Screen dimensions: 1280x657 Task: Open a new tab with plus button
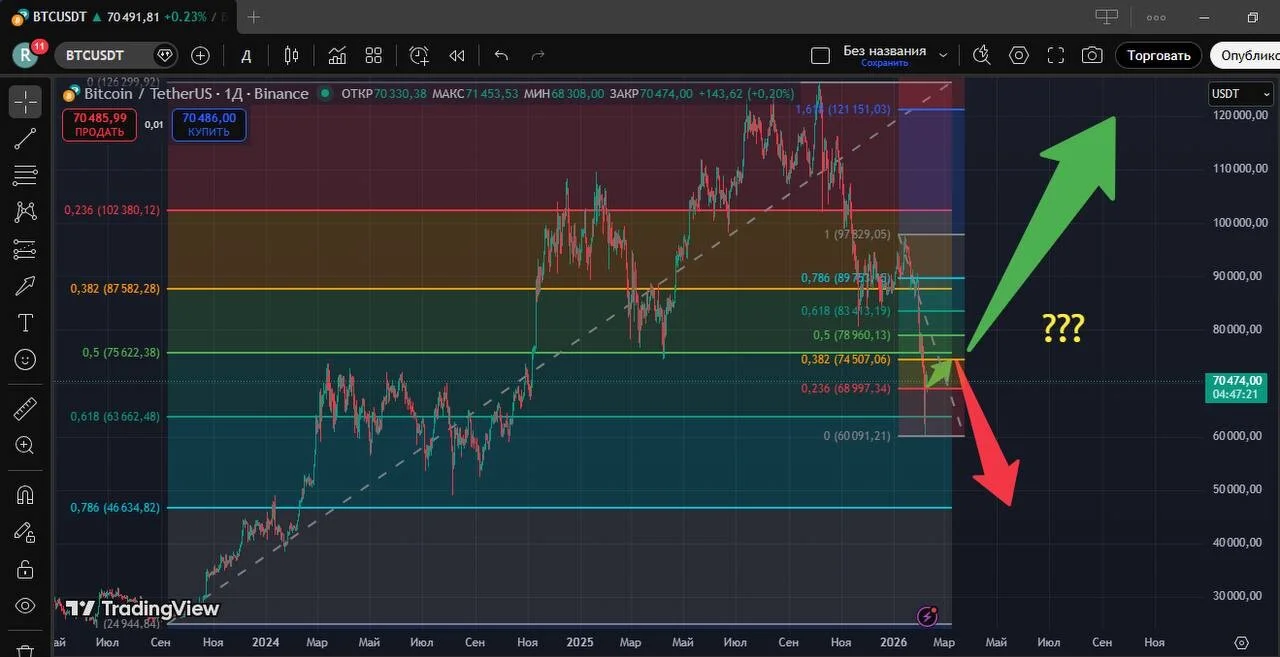pos(254,17)
